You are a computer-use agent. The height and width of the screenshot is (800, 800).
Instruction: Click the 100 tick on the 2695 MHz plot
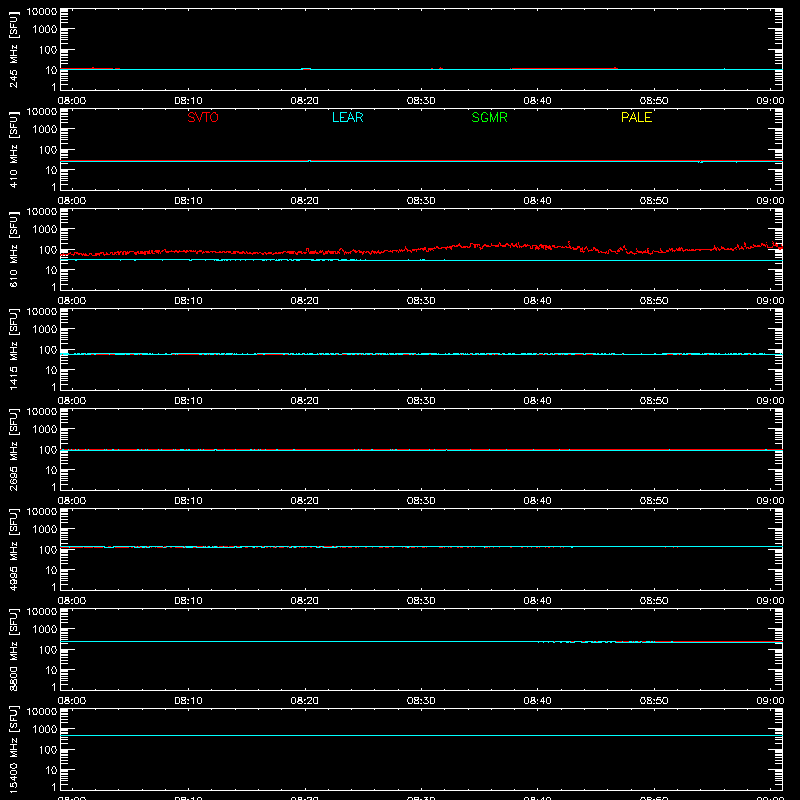pos(48,450)
